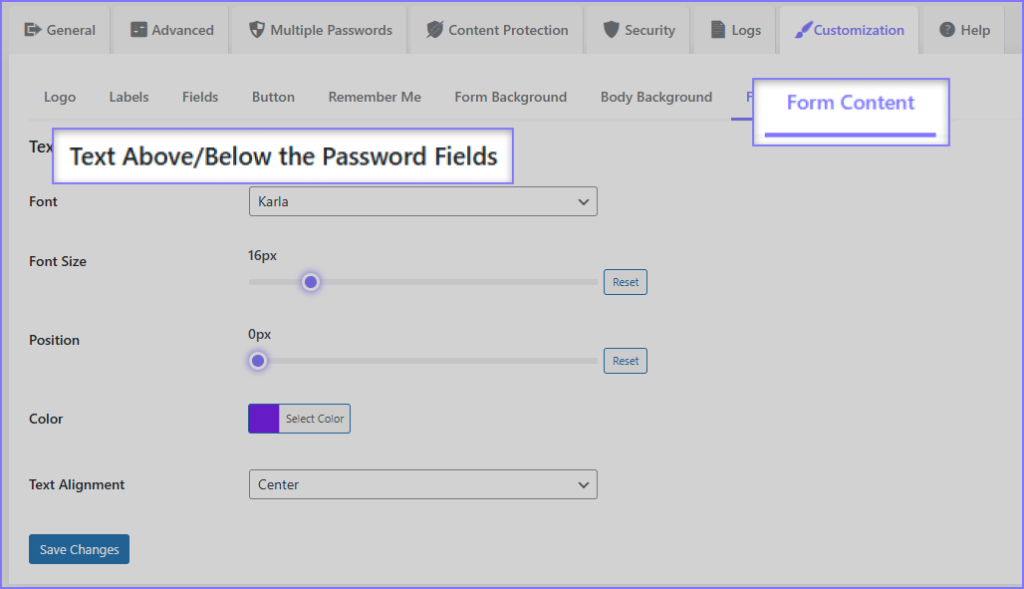Viewport: 1024px width, 589px height.
Task: Open the Font dropdown showing Karla
Action: (422, 202)
